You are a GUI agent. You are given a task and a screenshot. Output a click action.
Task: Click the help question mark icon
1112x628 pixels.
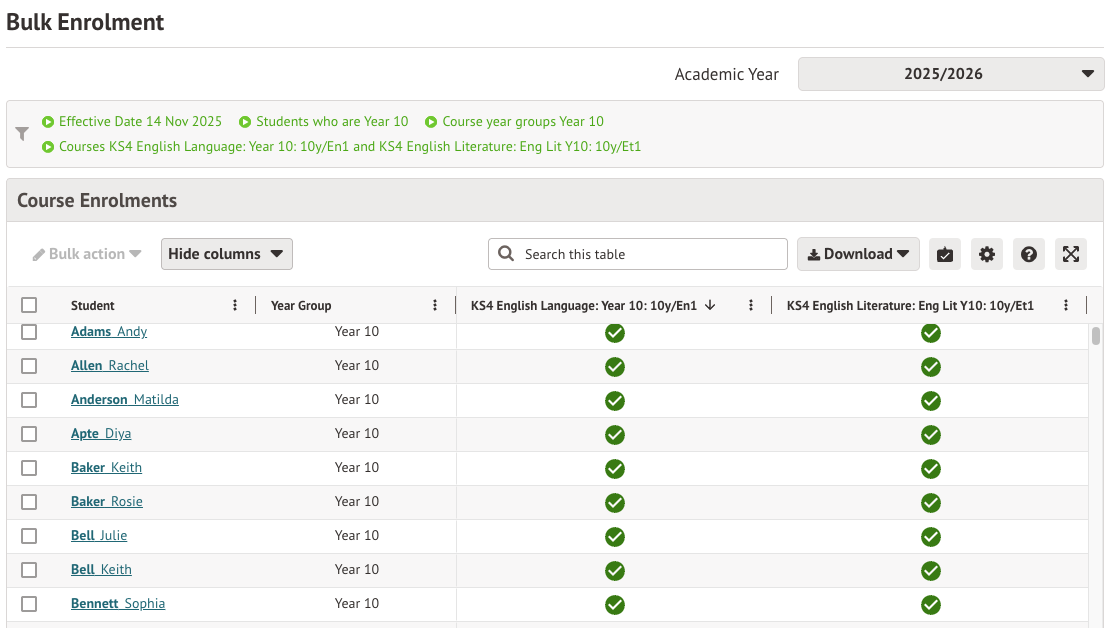1028,254
